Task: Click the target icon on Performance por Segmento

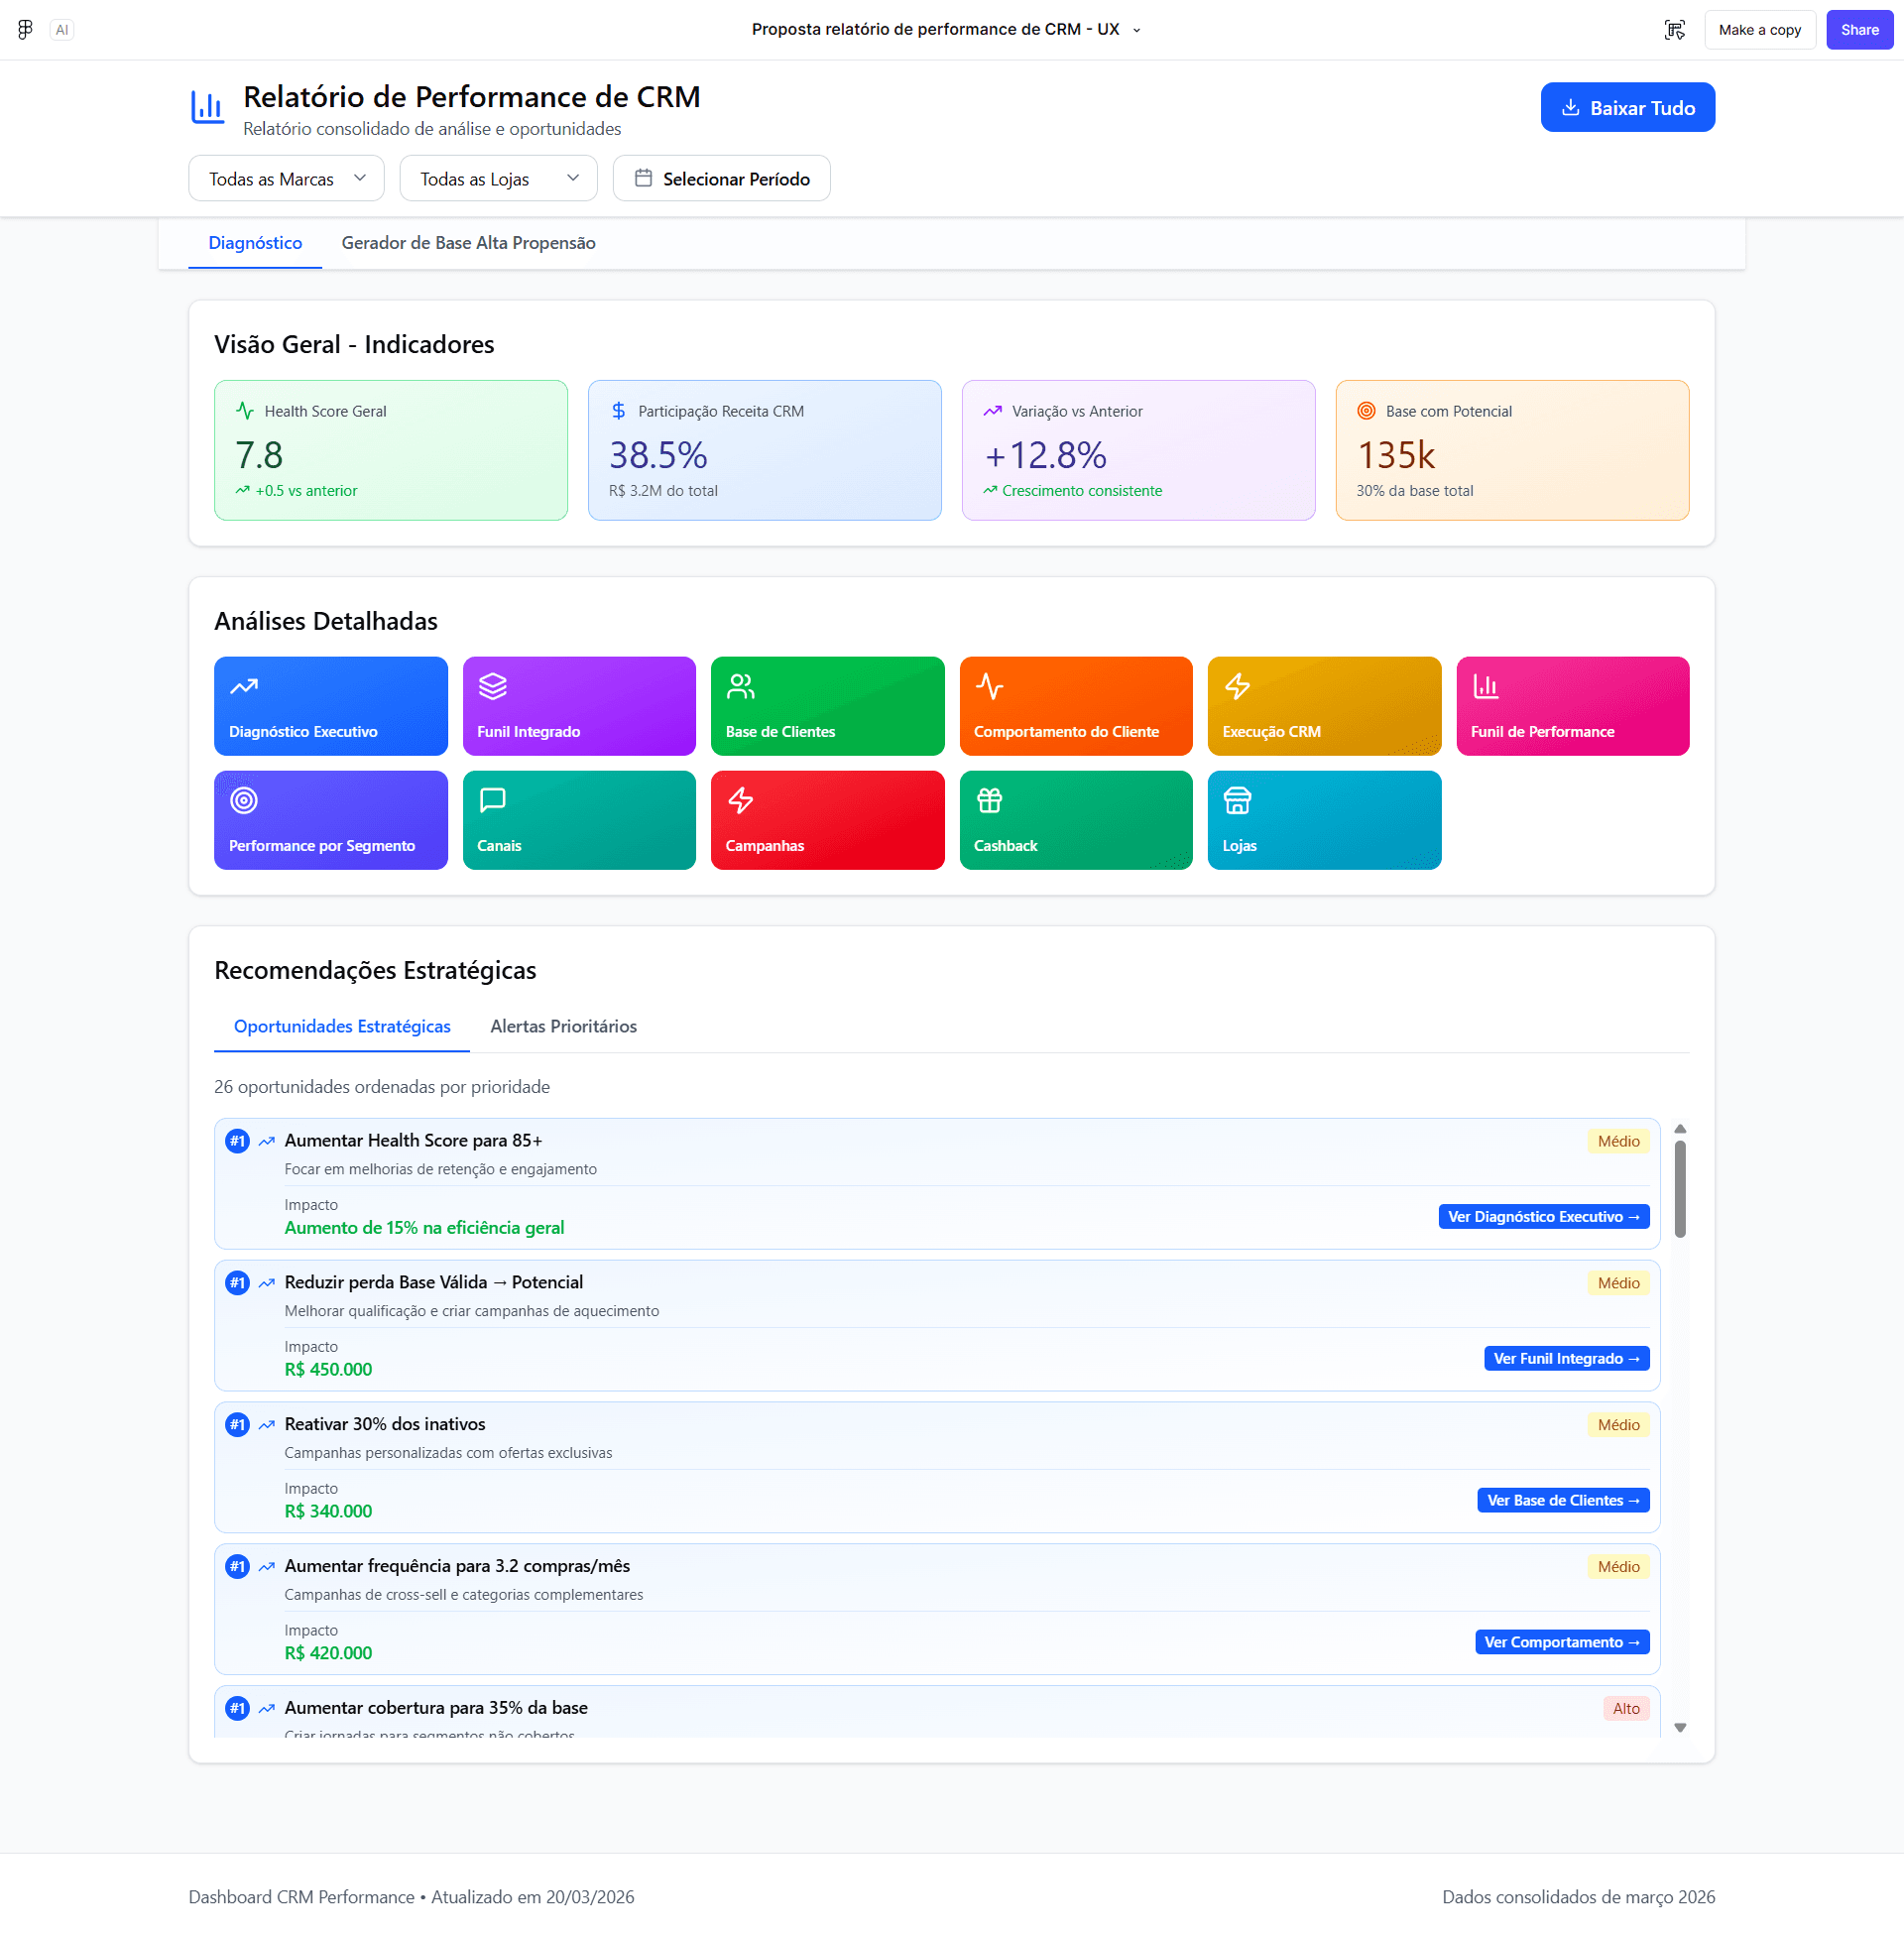Action: 244,800
